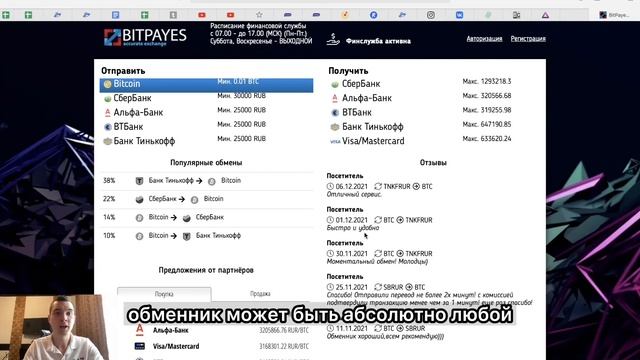Open the BitPaye... bookmark in the bookmarks bar
The width and height of the screenshot is (640, 360).
(614, 15)
